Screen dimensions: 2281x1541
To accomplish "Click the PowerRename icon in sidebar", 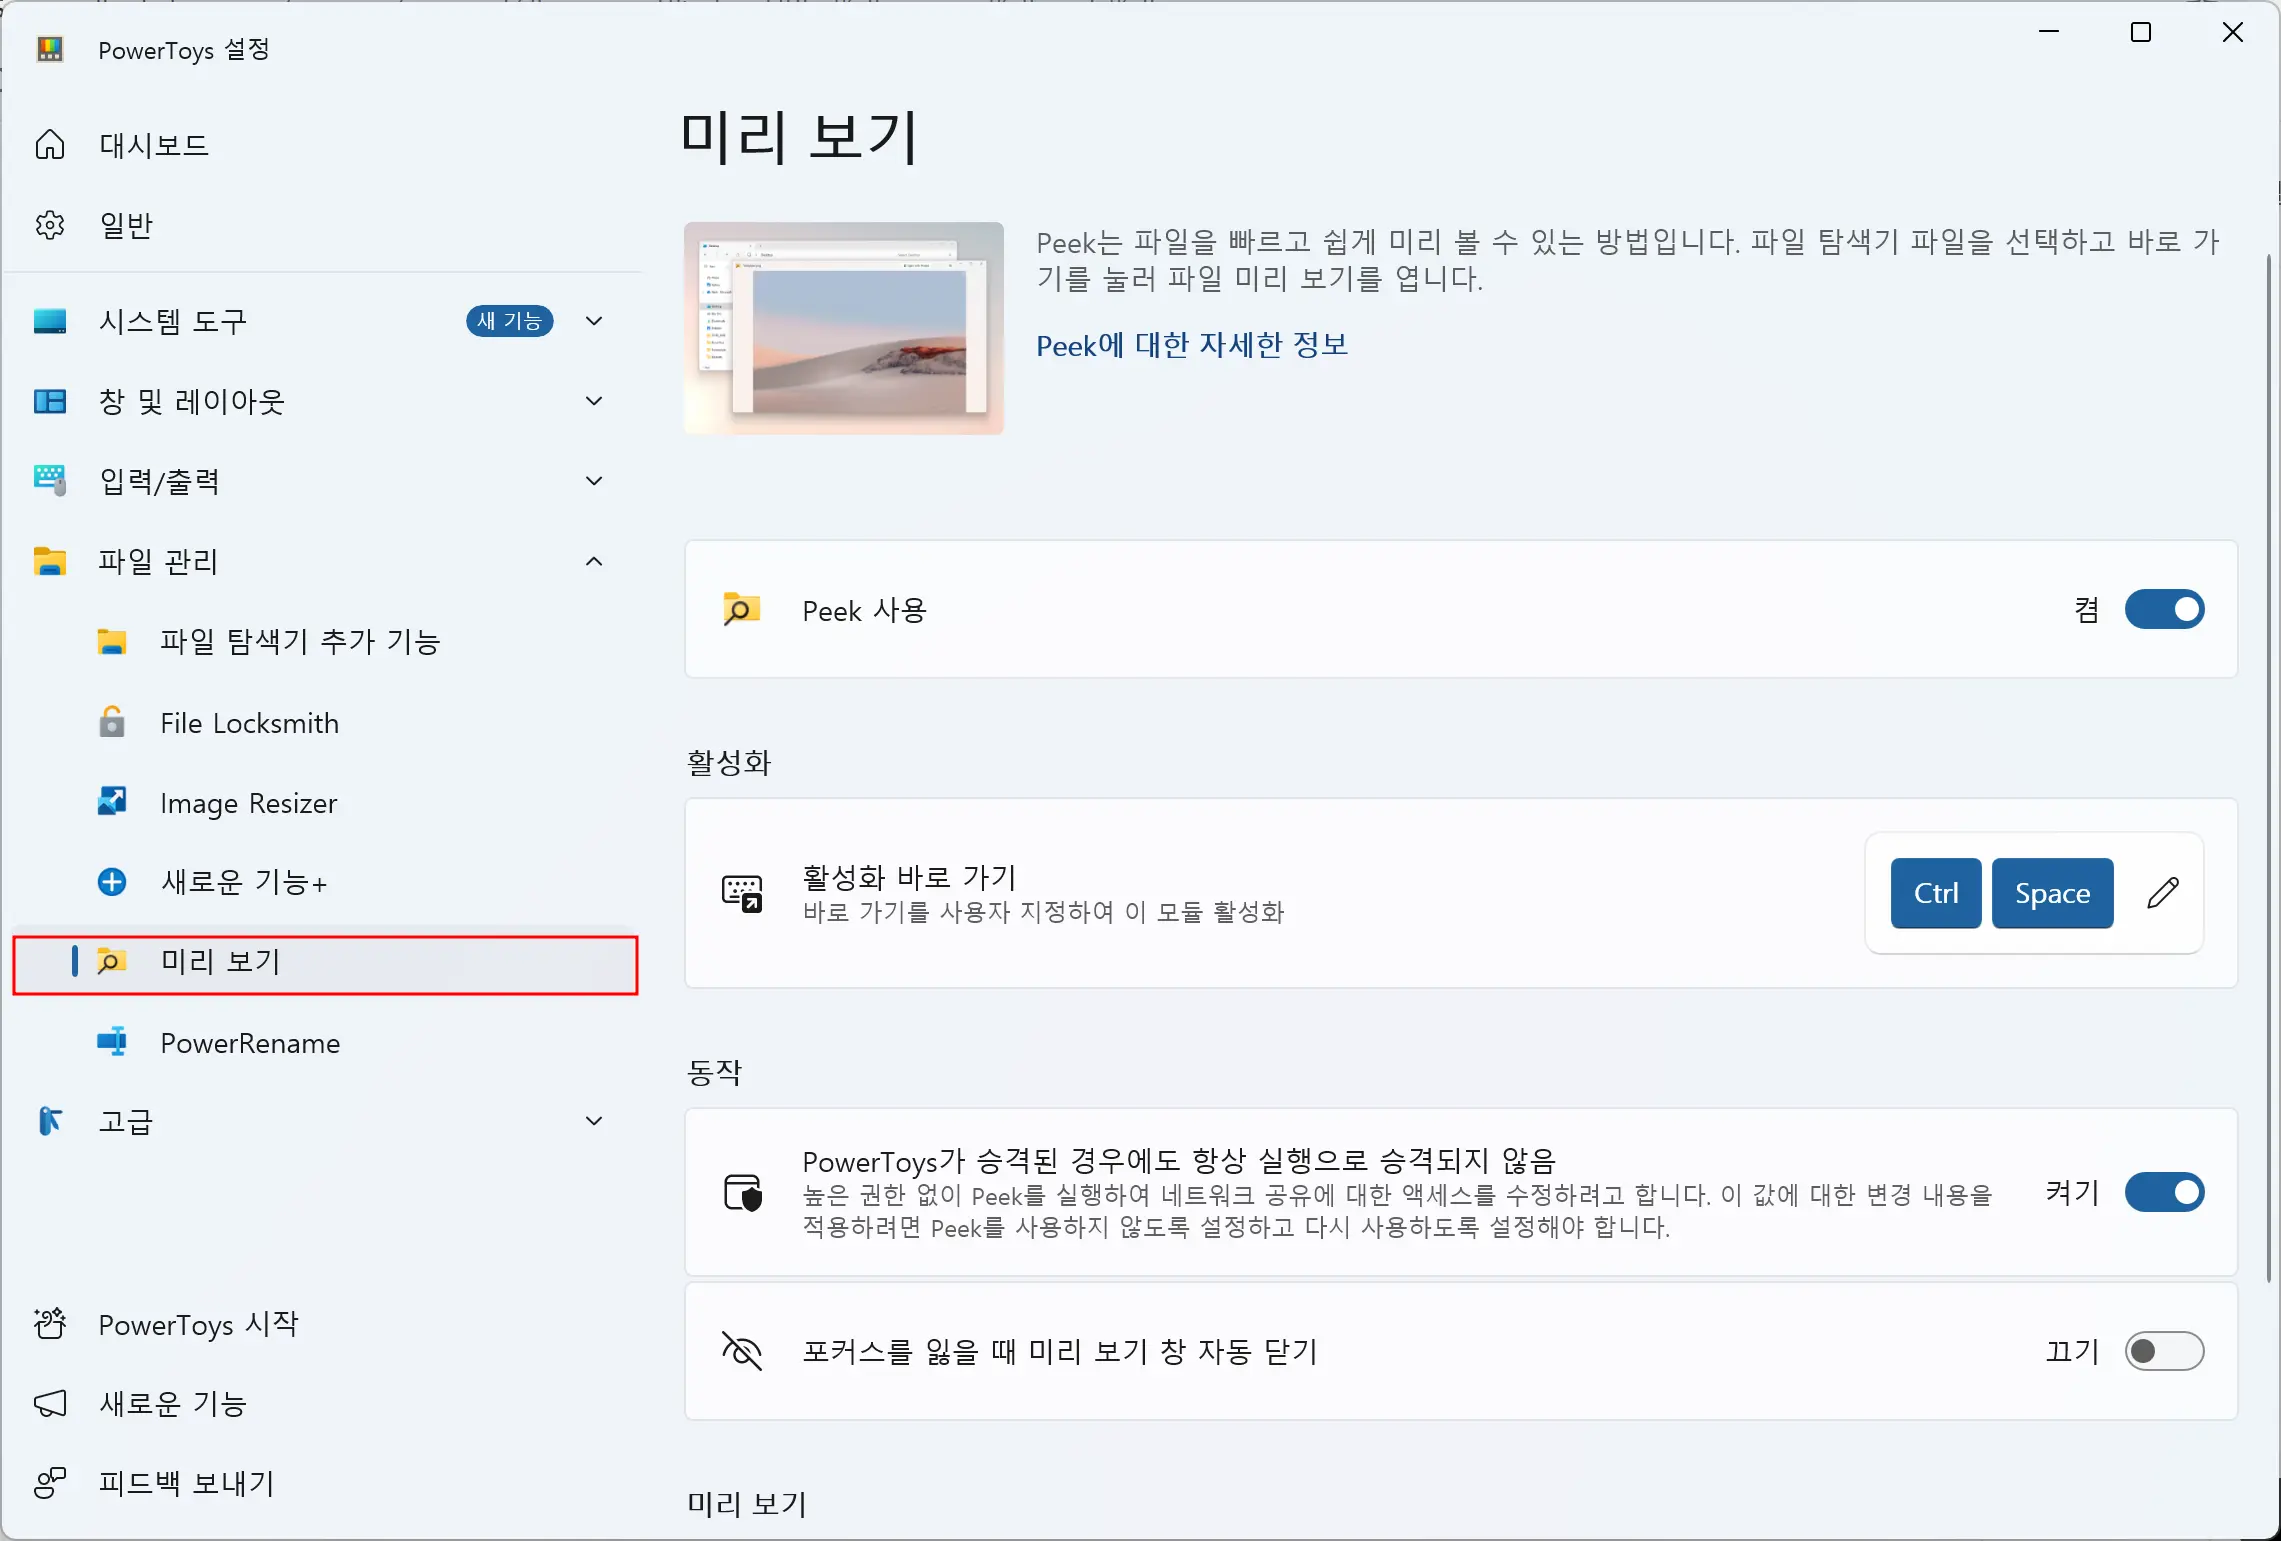I will [110, 1043].
